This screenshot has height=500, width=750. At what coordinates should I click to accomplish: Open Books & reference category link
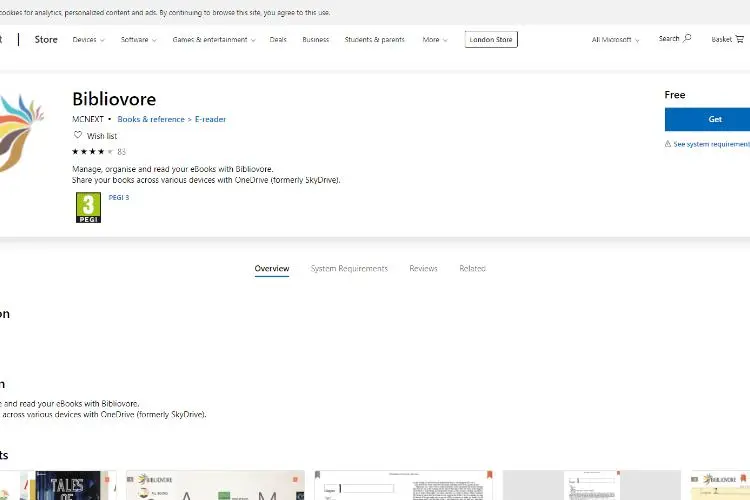pos(151,119)
